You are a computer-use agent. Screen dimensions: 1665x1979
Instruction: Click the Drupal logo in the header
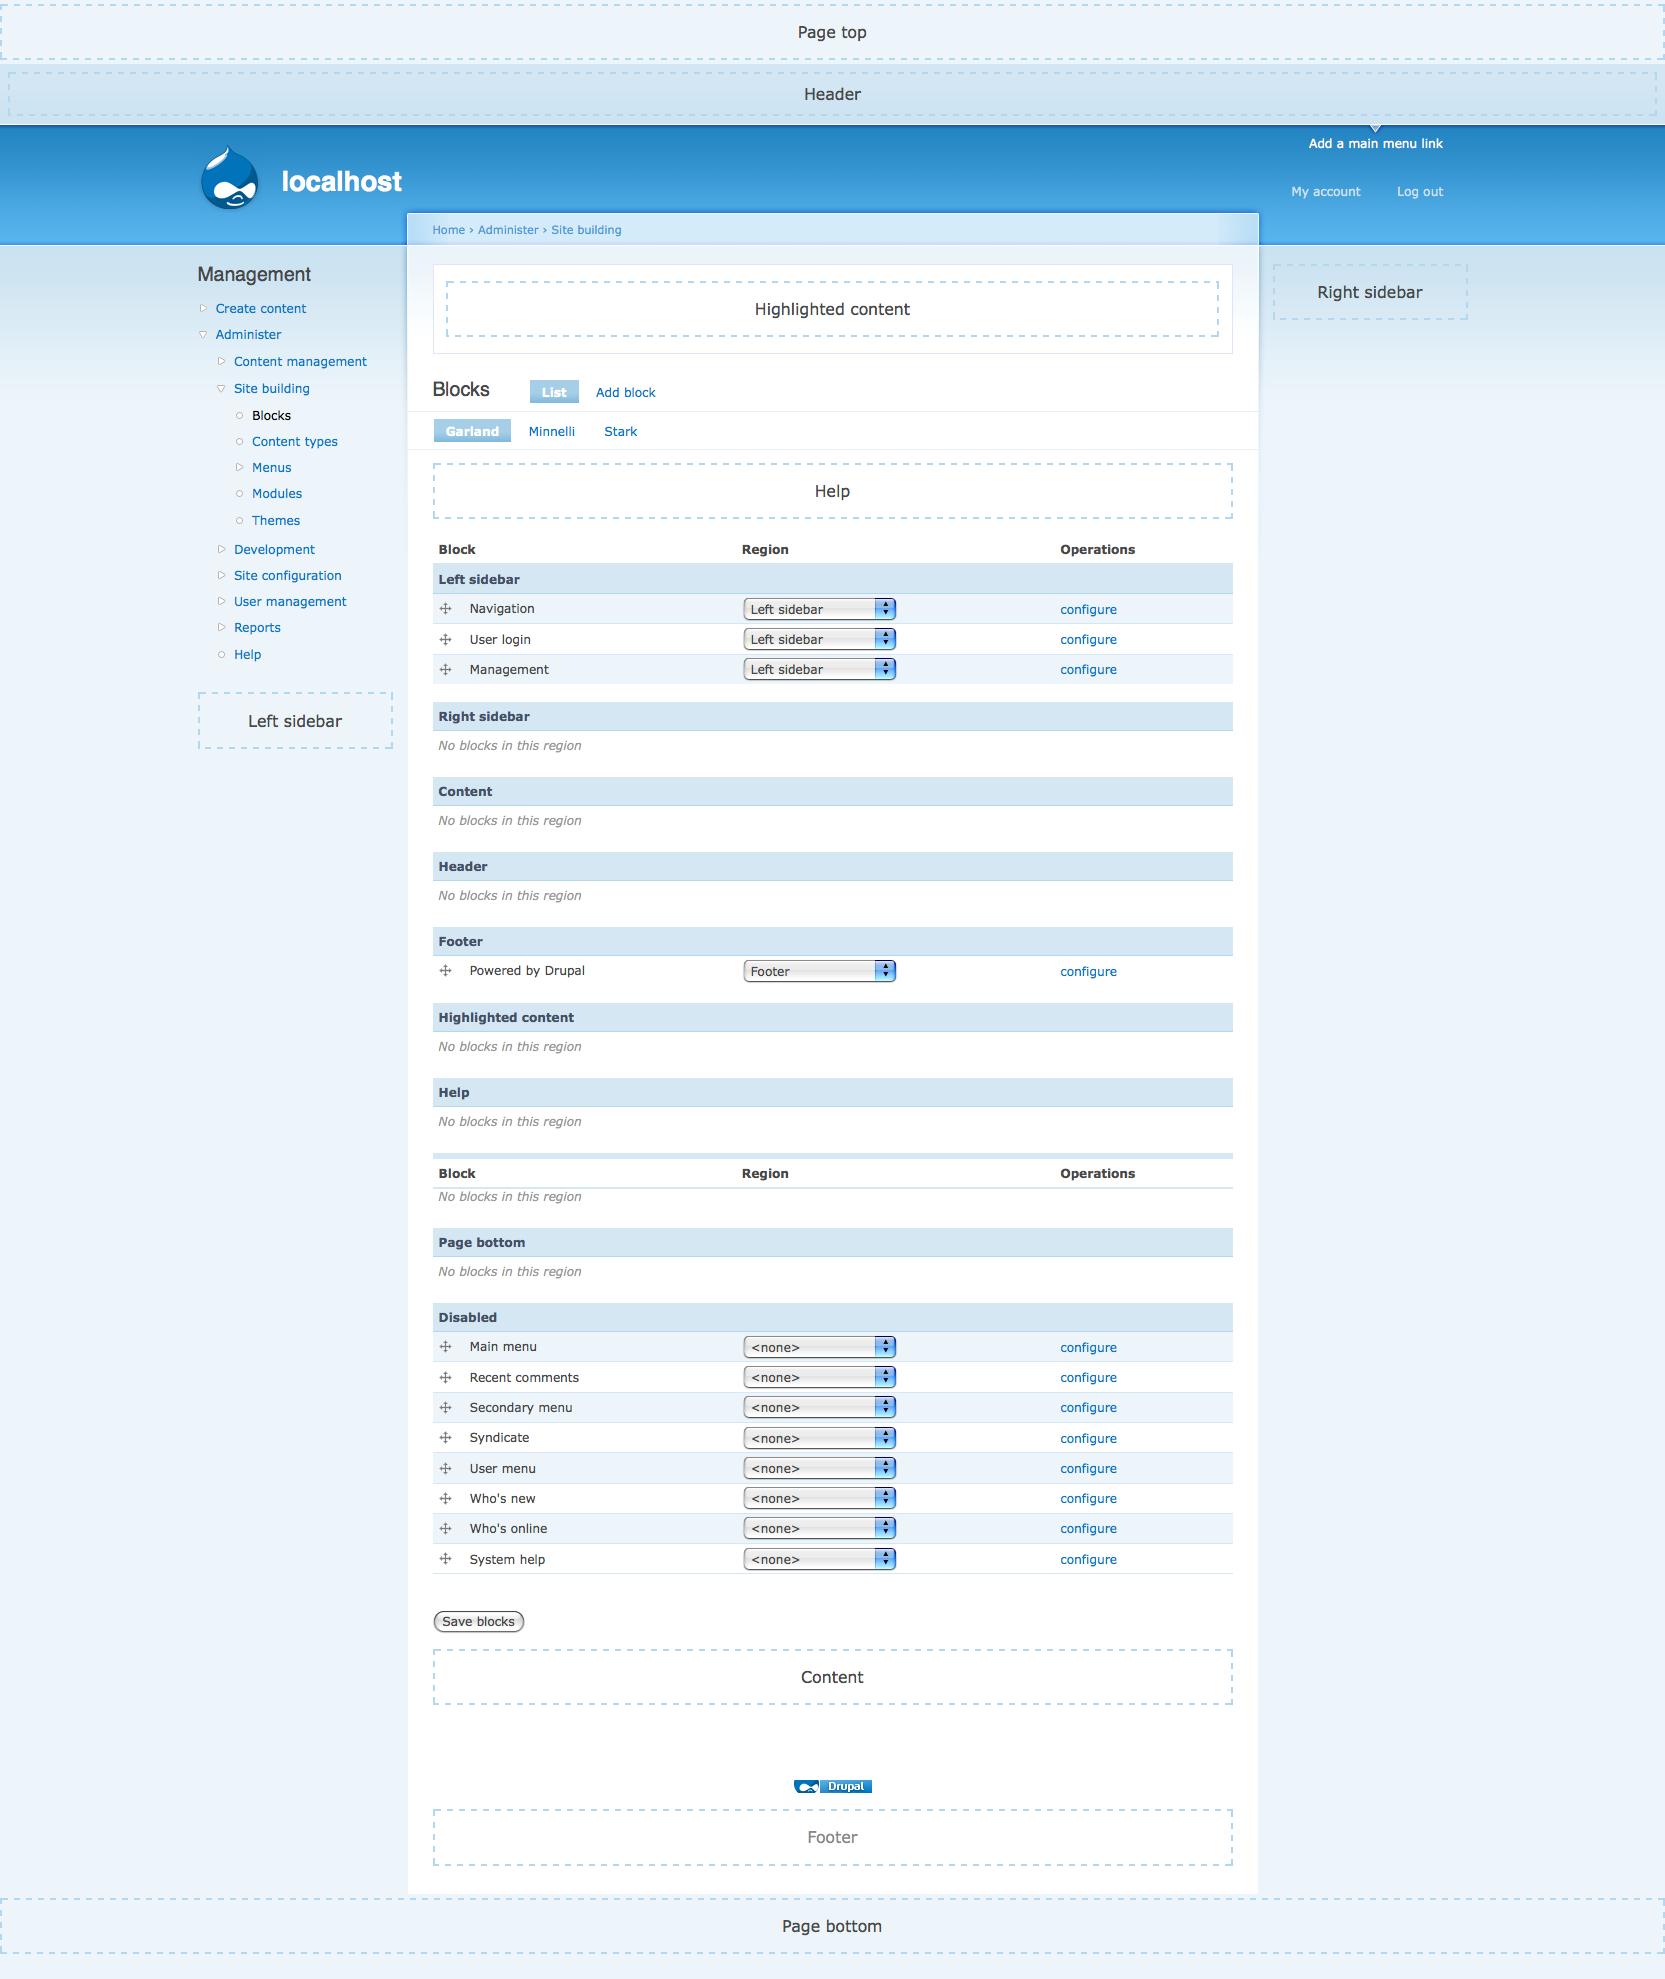(229, 179)
